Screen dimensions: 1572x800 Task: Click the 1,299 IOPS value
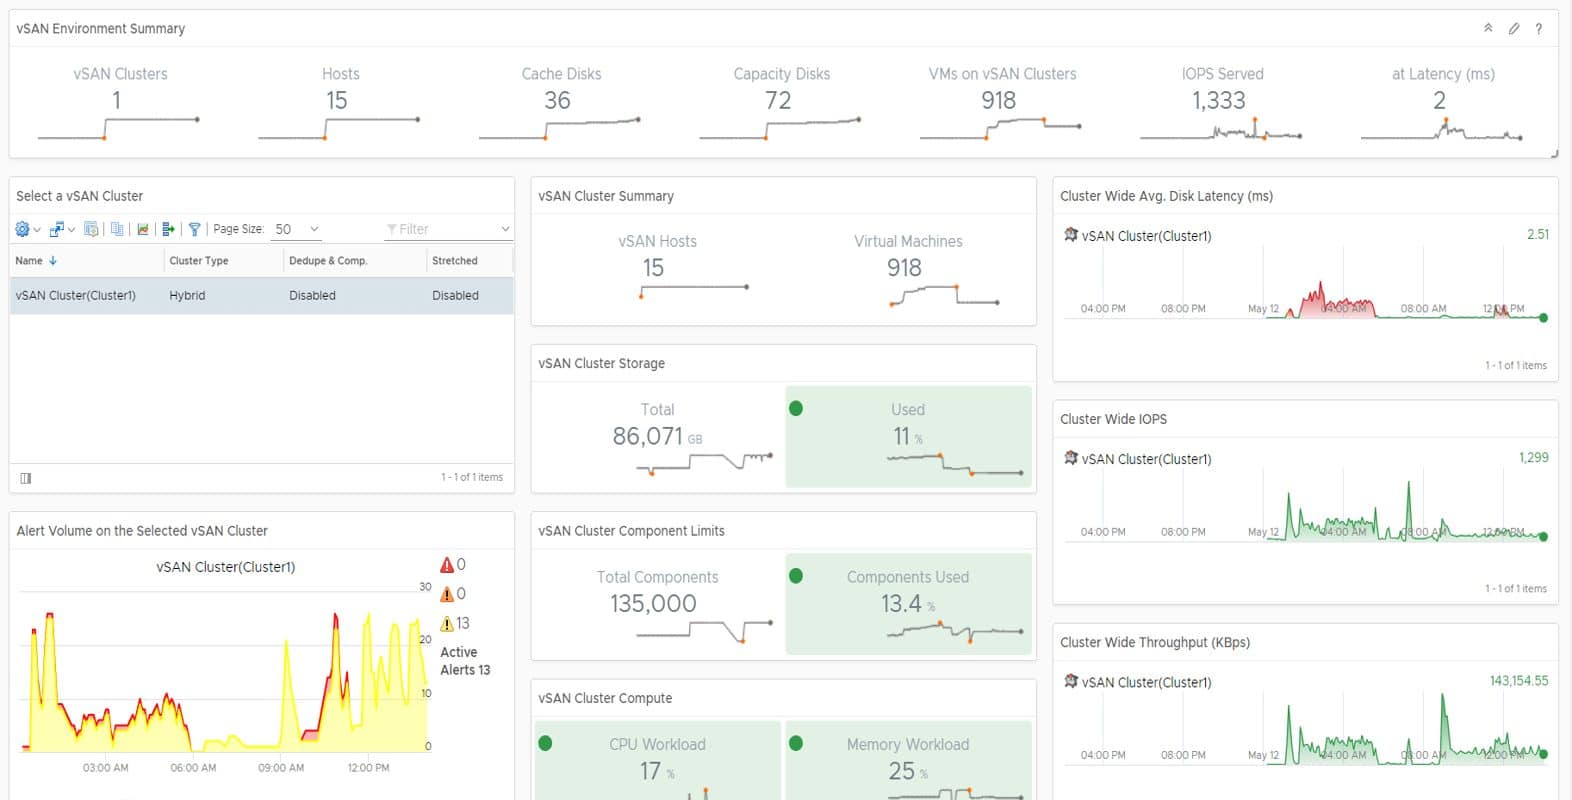pos(1534,457)
